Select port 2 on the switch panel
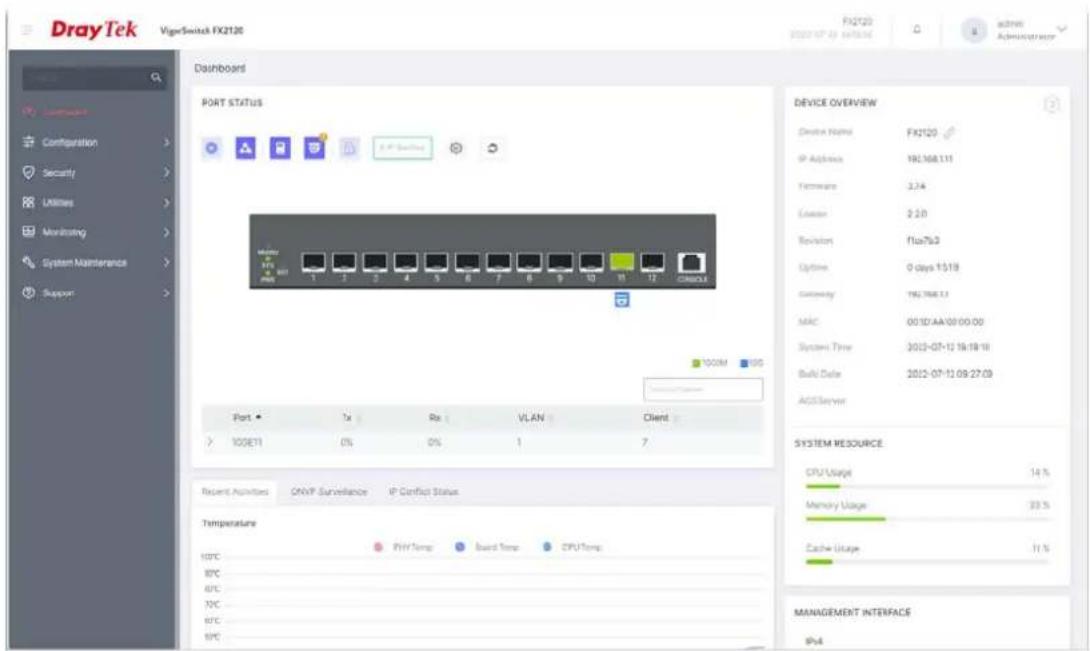The image size is (1090, 651). point(344,263)
